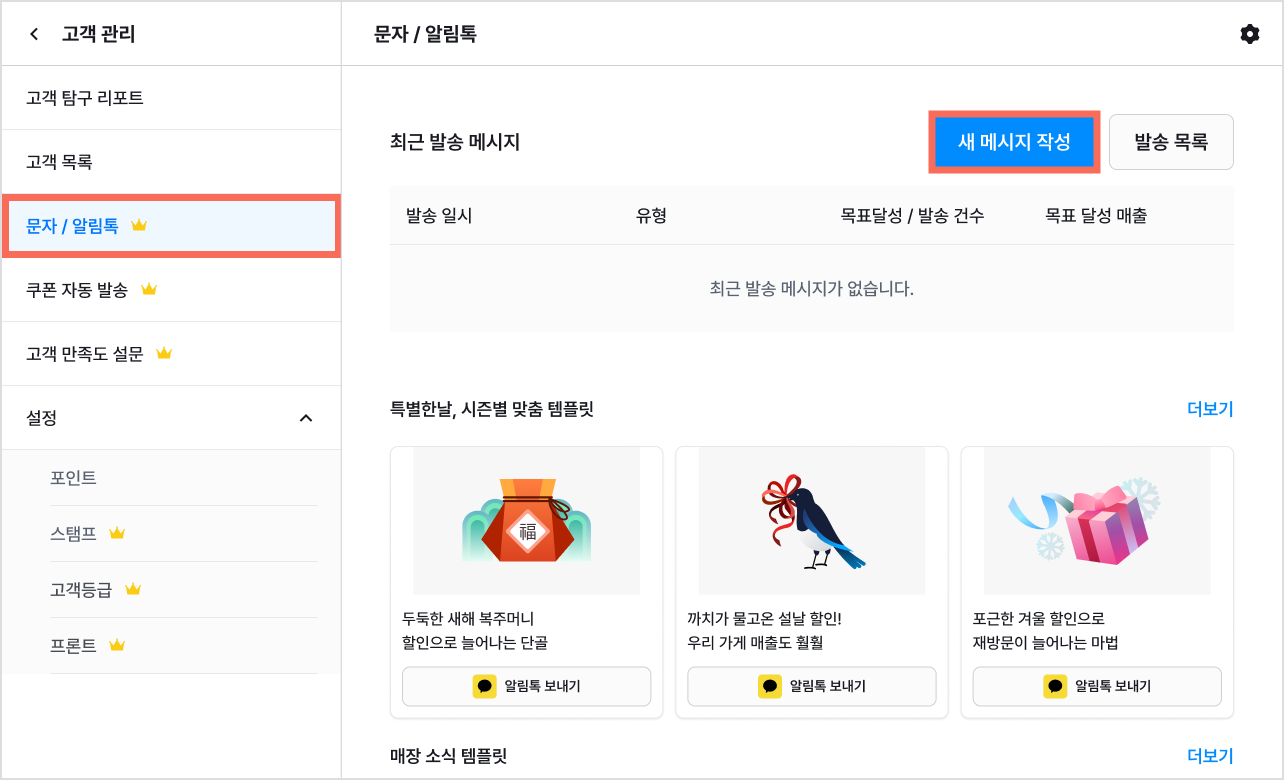This screenshot has height=780, width=1284.
Task: Go back using the left arrow icon
Action: (x=34, y=34)
